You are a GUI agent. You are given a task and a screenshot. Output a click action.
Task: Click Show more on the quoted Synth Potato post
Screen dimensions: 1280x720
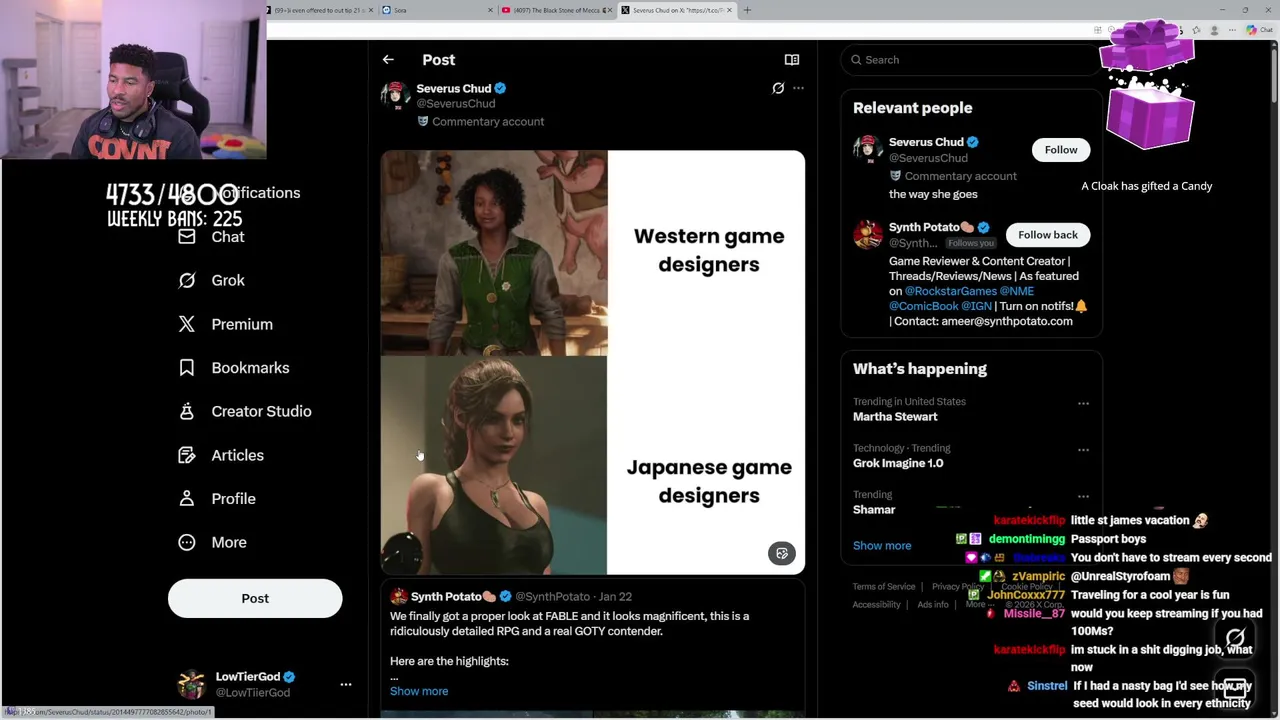[419, 691]
